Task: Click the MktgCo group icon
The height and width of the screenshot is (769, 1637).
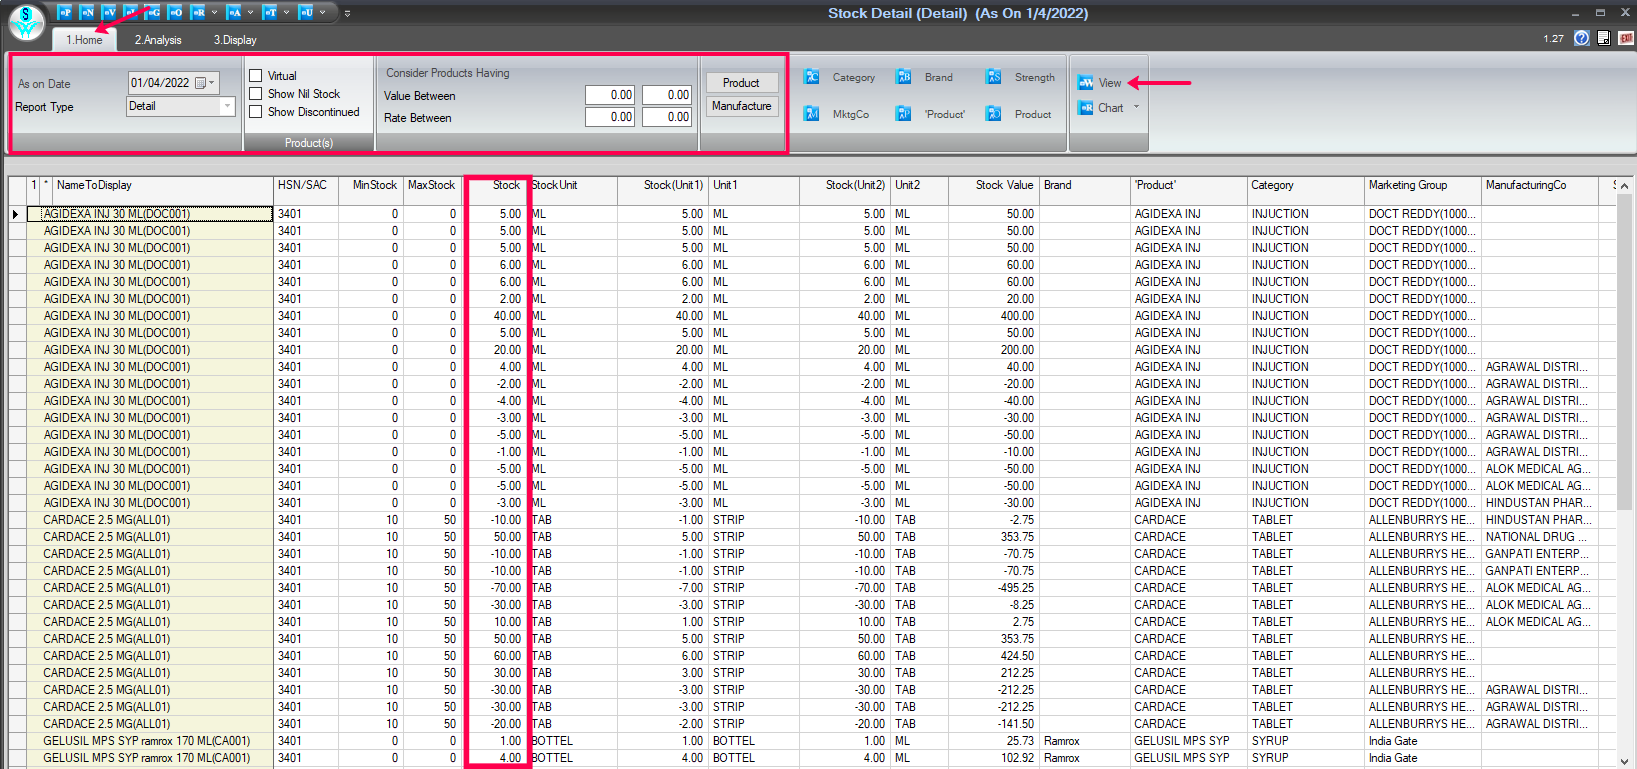Action: 812,114
